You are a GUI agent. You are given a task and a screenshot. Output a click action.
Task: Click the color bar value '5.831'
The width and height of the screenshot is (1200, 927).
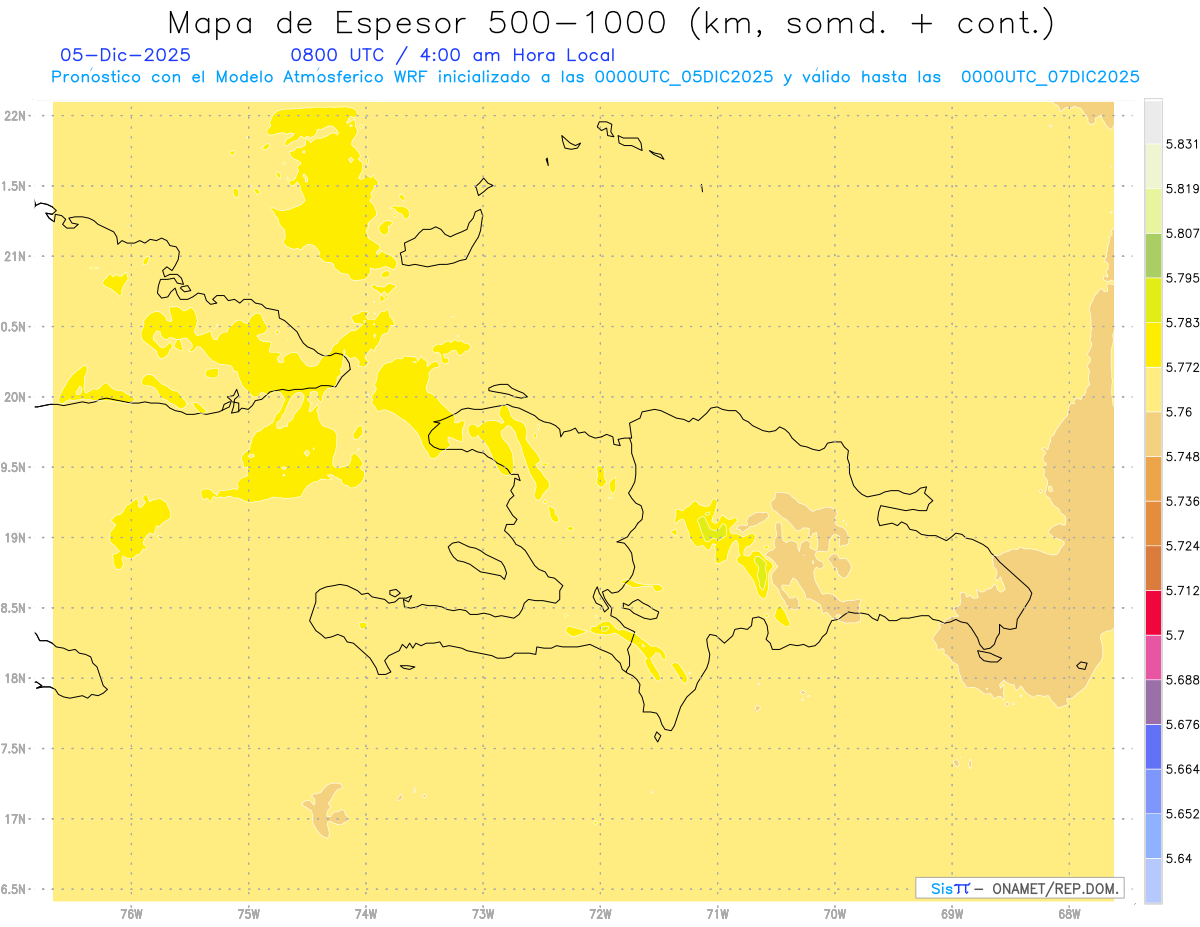1182,144
